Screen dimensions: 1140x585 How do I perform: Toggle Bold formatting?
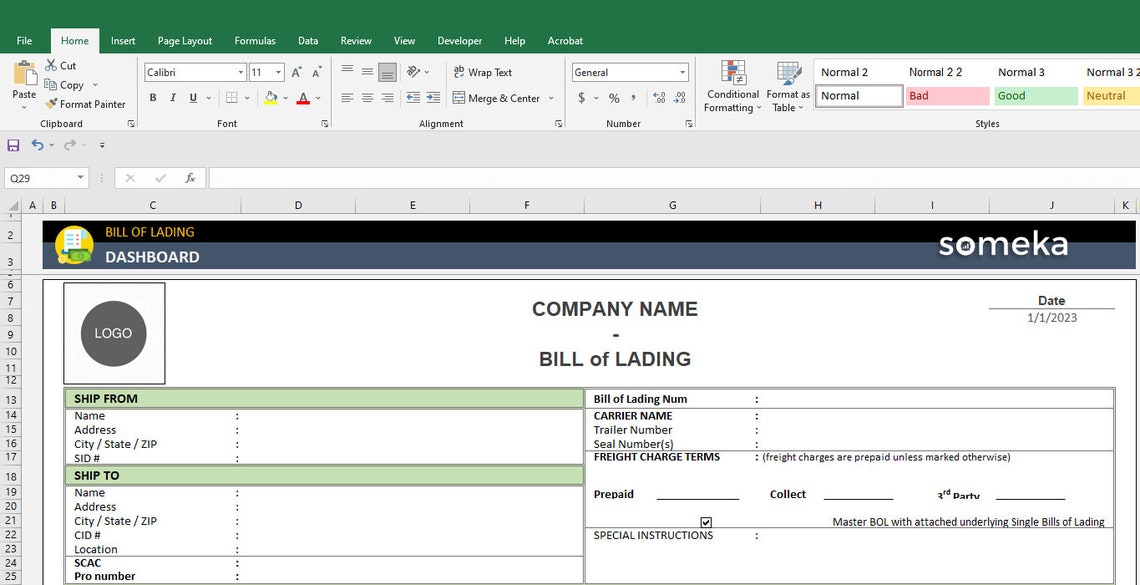(152, 97)
